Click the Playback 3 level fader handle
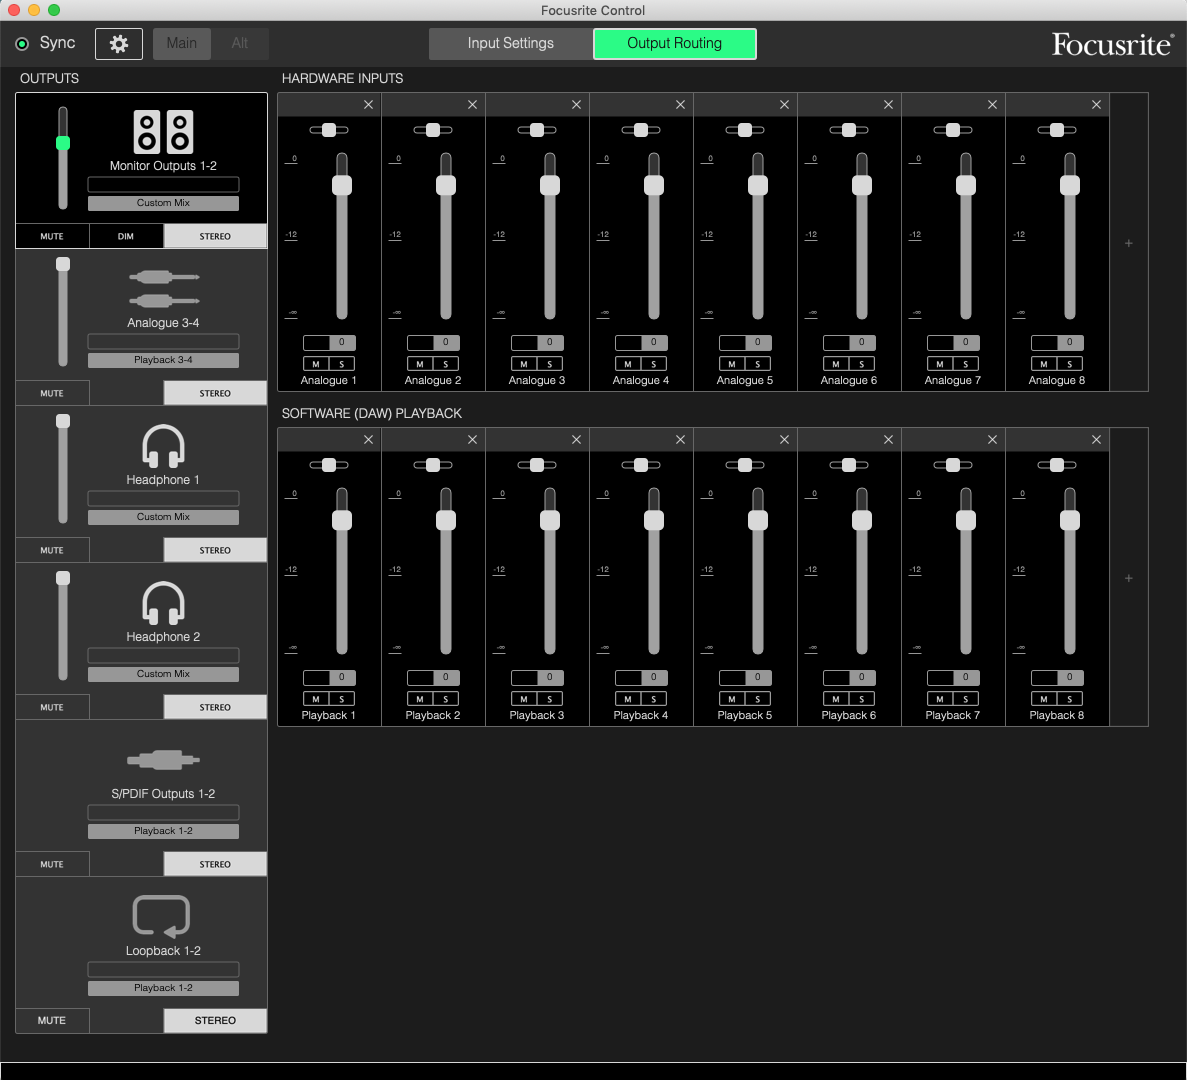This screenshot has width=1187, height=1080. (x=550, y=521)
